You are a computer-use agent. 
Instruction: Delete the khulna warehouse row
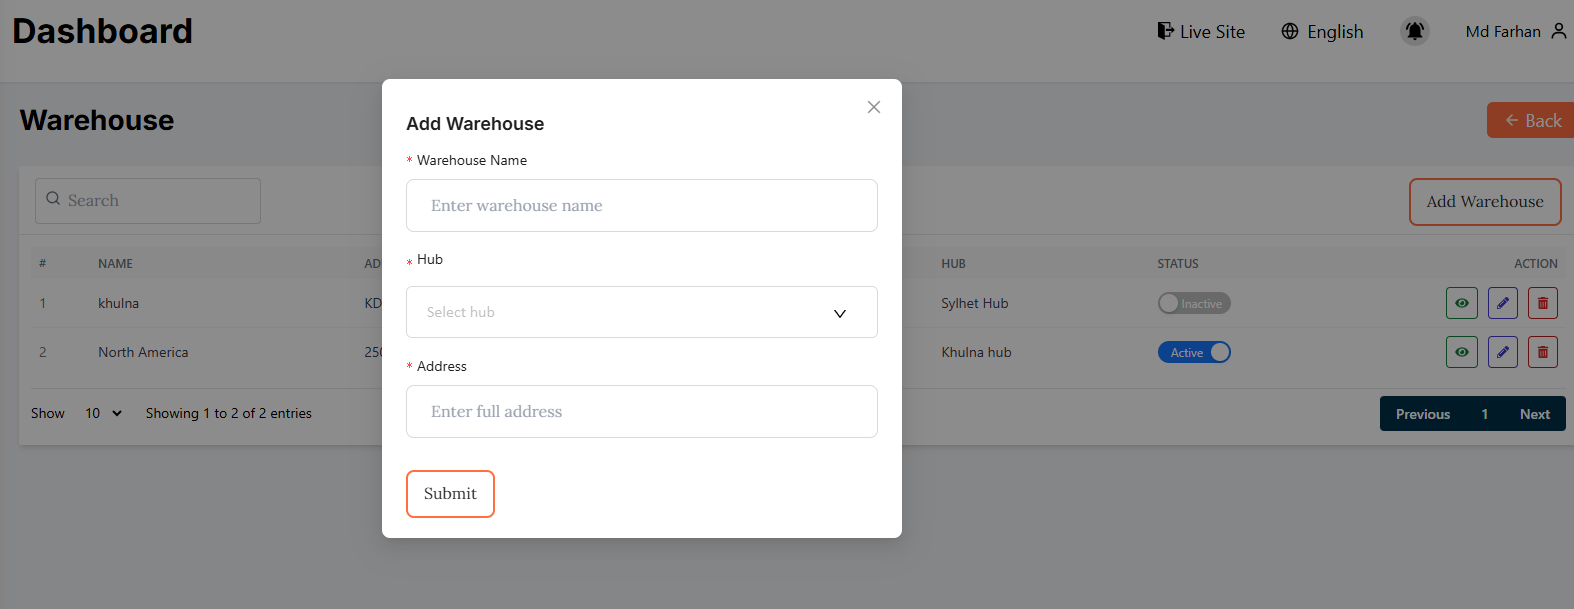(x=1542, y=303)
